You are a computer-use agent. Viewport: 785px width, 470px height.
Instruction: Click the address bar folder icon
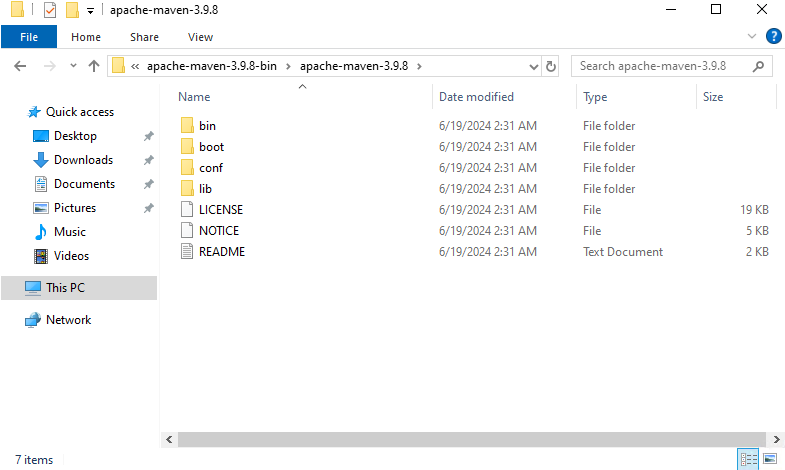click(119, 66)
